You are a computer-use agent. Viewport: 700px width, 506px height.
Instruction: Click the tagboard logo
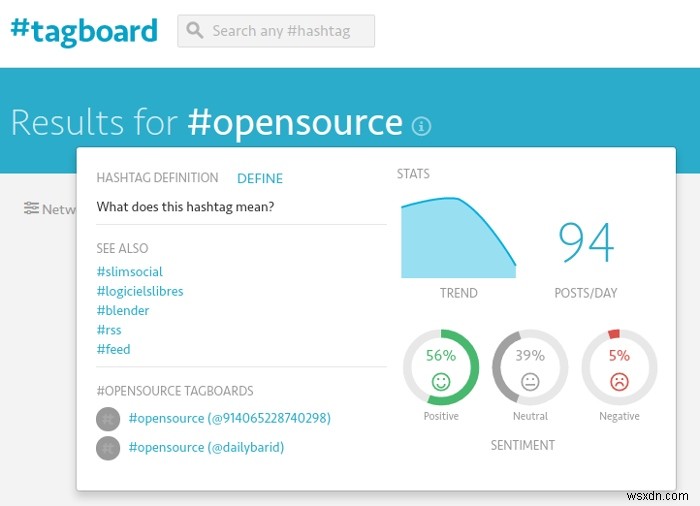click(x=84, y=30)
